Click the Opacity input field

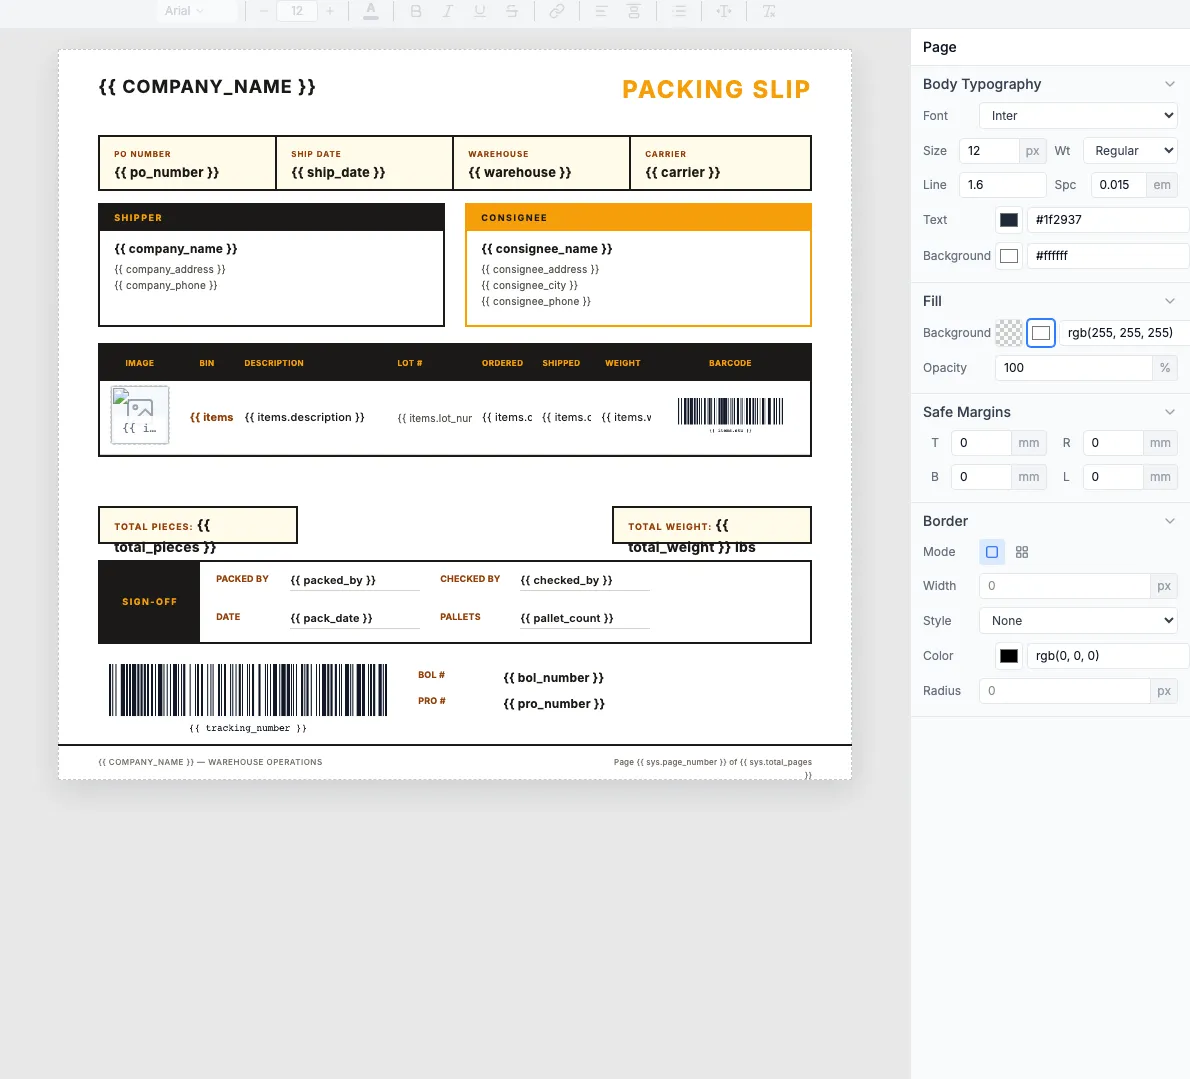(1073, 367)
